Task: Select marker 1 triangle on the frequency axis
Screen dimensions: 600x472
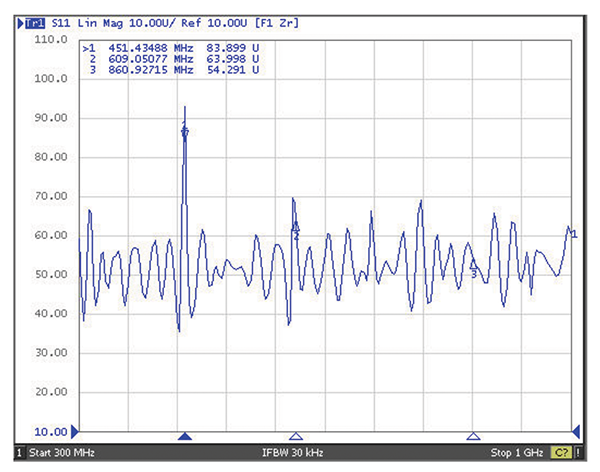Action: 184,437
